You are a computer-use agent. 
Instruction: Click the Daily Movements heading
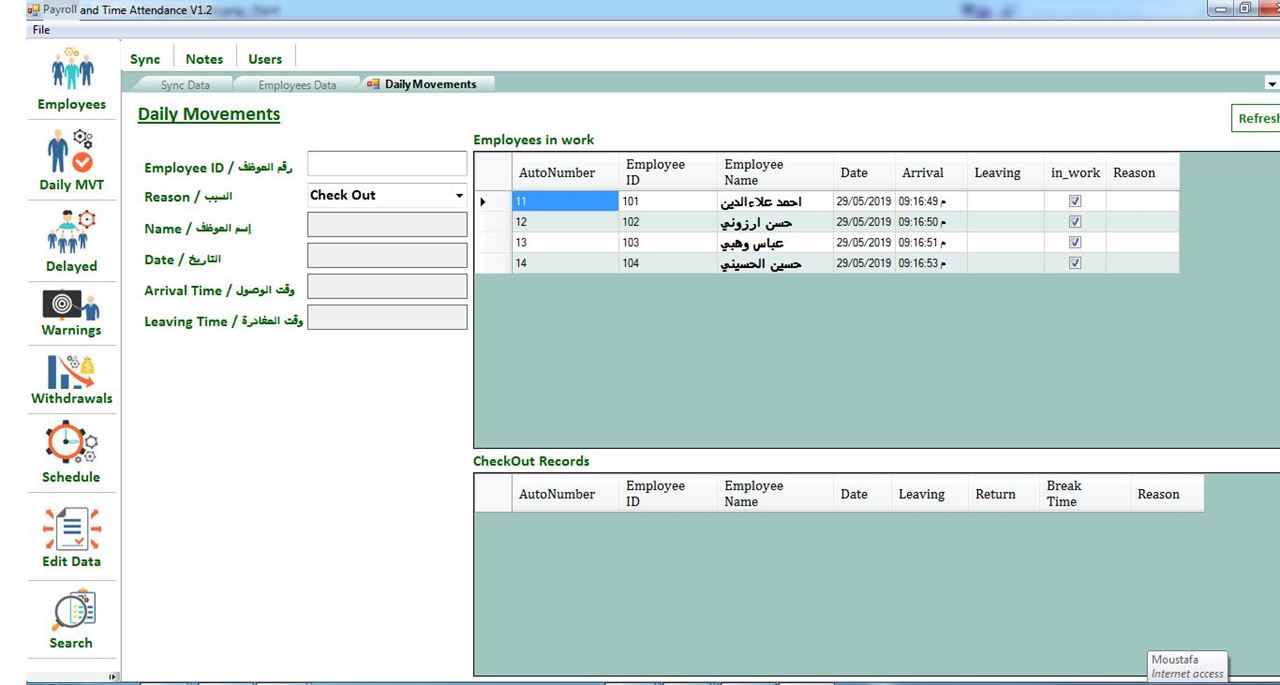coord(209,114)
